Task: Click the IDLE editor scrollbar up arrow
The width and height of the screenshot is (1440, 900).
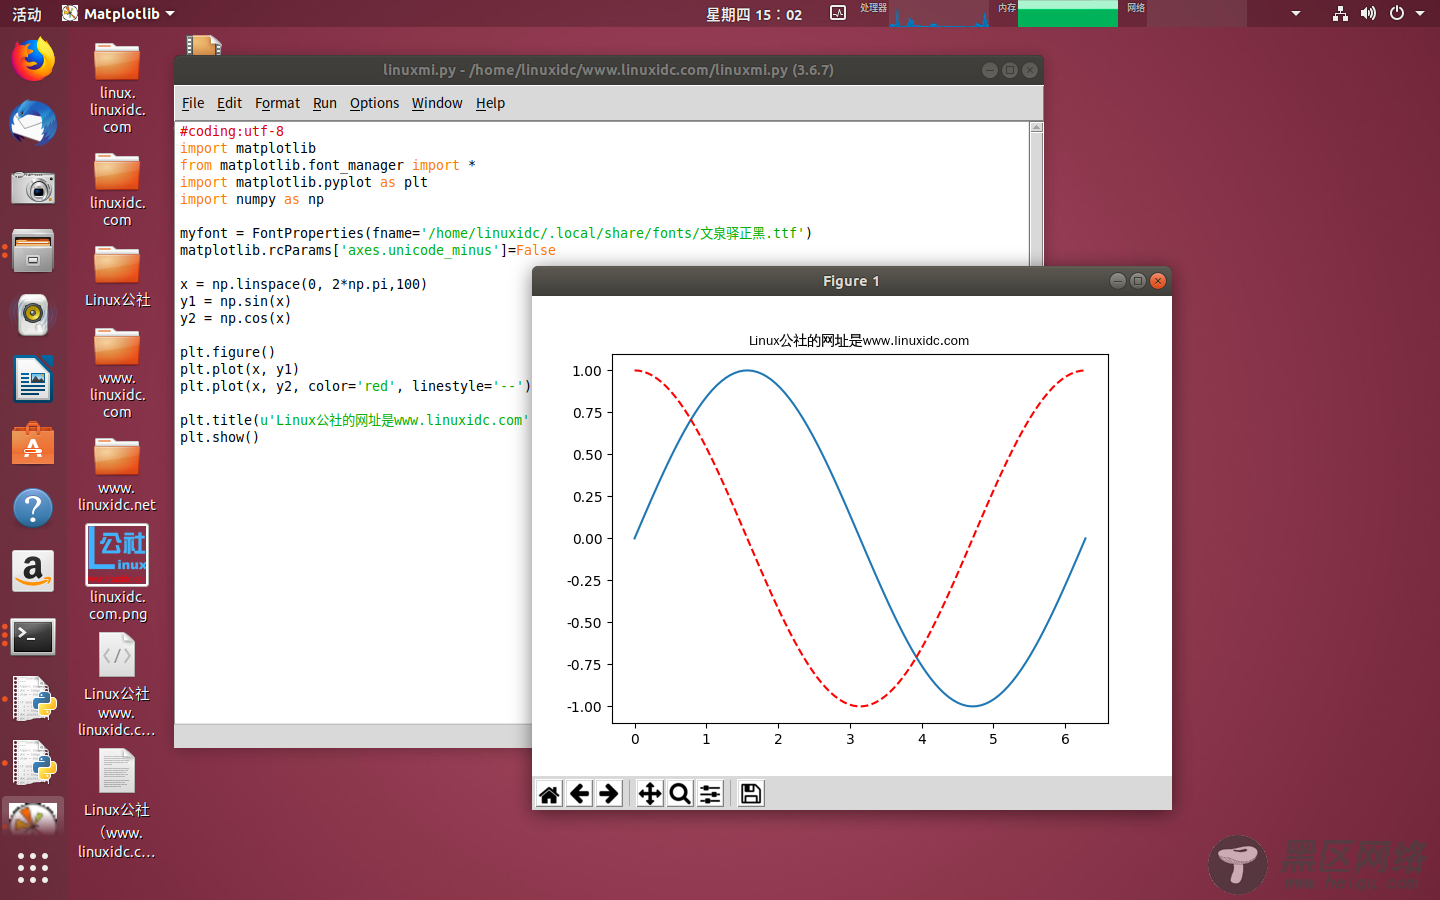Action: (x=1036, y=127)
